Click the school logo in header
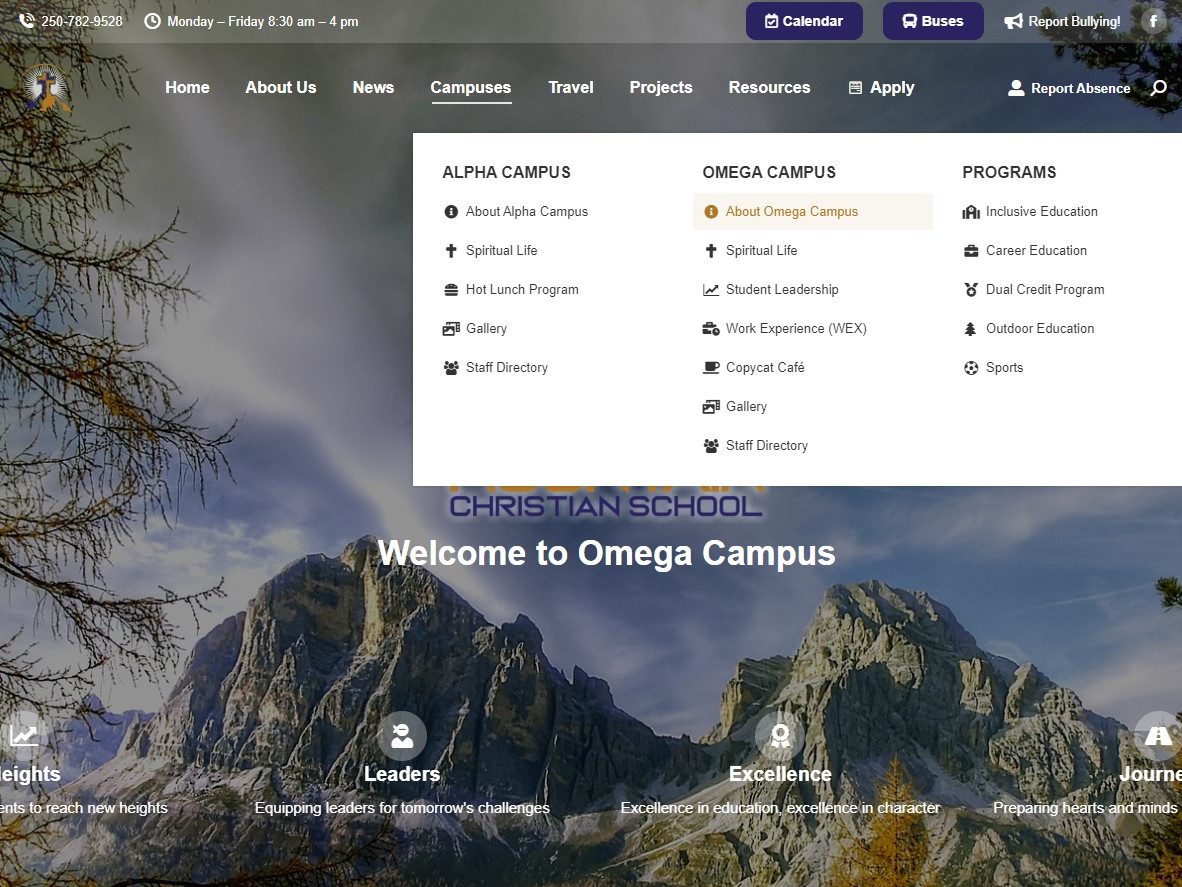 (46, 89)
